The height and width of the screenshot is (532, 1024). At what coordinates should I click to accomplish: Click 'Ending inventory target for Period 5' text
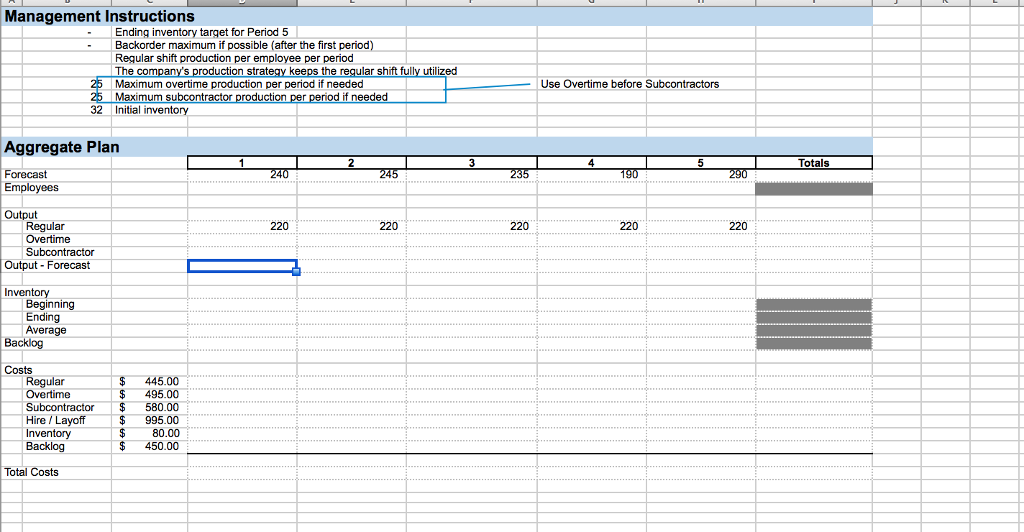[201, 32]
